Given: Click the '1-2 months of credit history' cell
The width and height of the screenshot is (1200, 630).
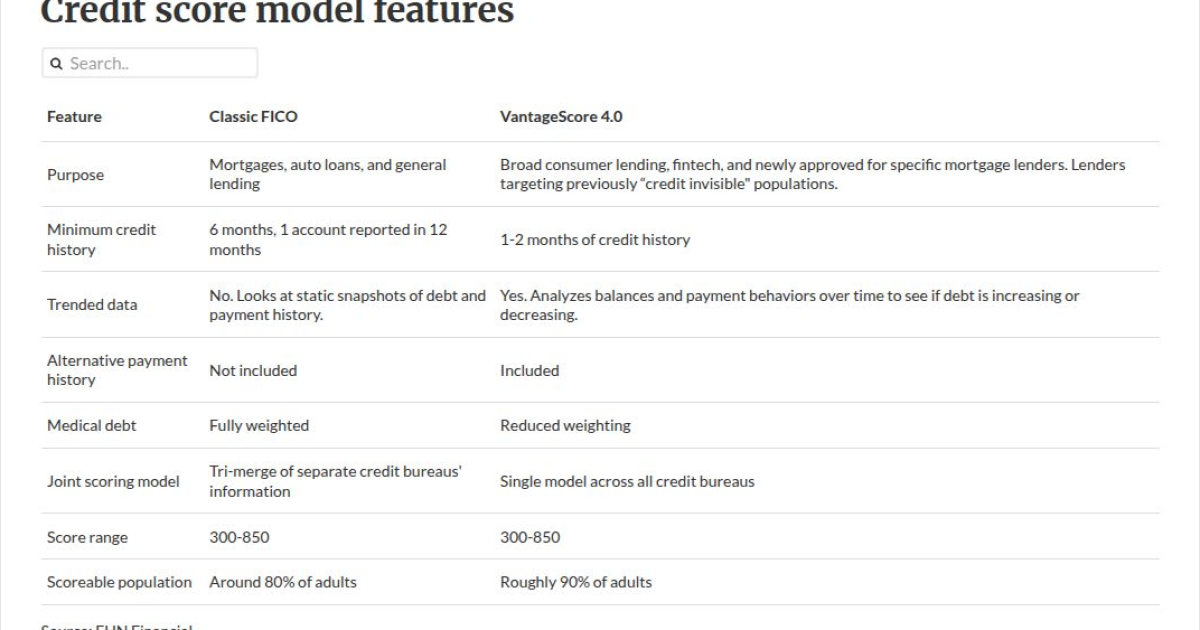Looking at the screenshot, I should click(595, 240).
